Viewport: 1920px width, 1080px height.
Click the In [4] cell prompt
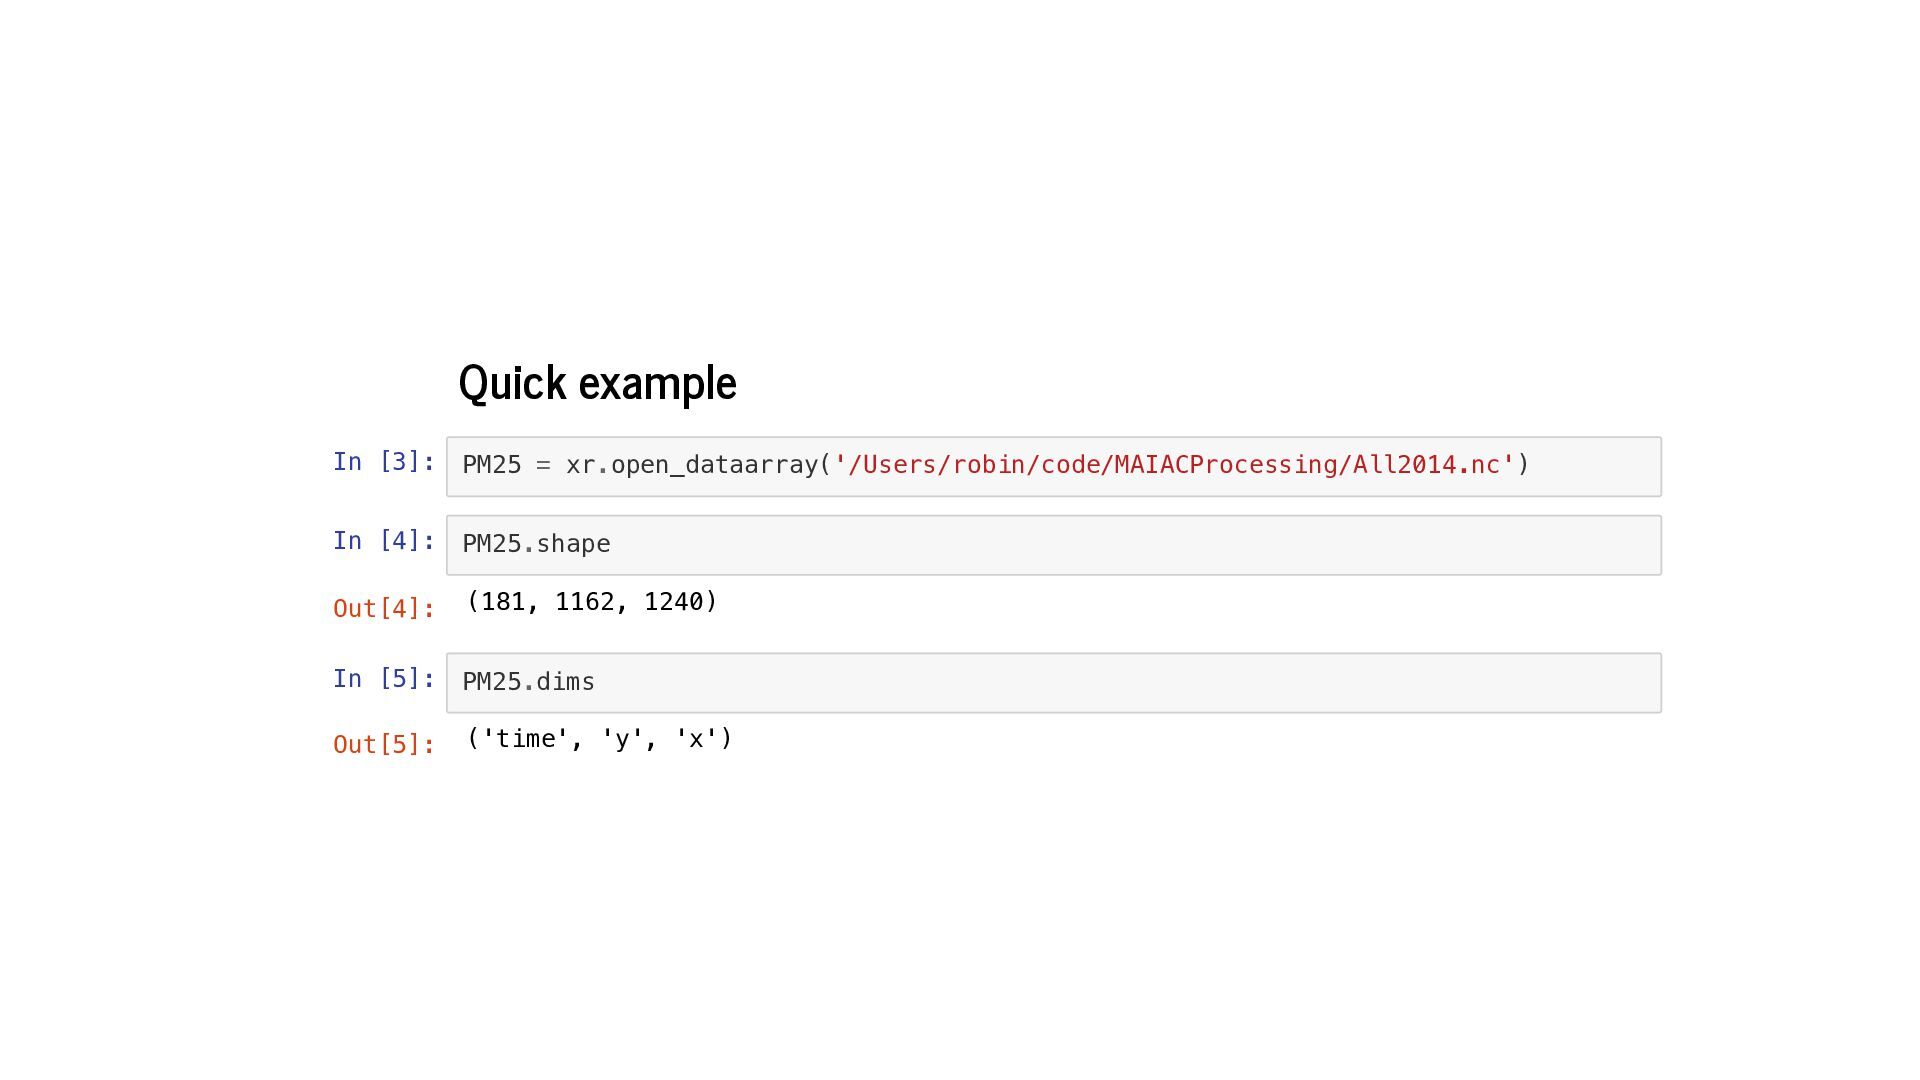point(384,541)
